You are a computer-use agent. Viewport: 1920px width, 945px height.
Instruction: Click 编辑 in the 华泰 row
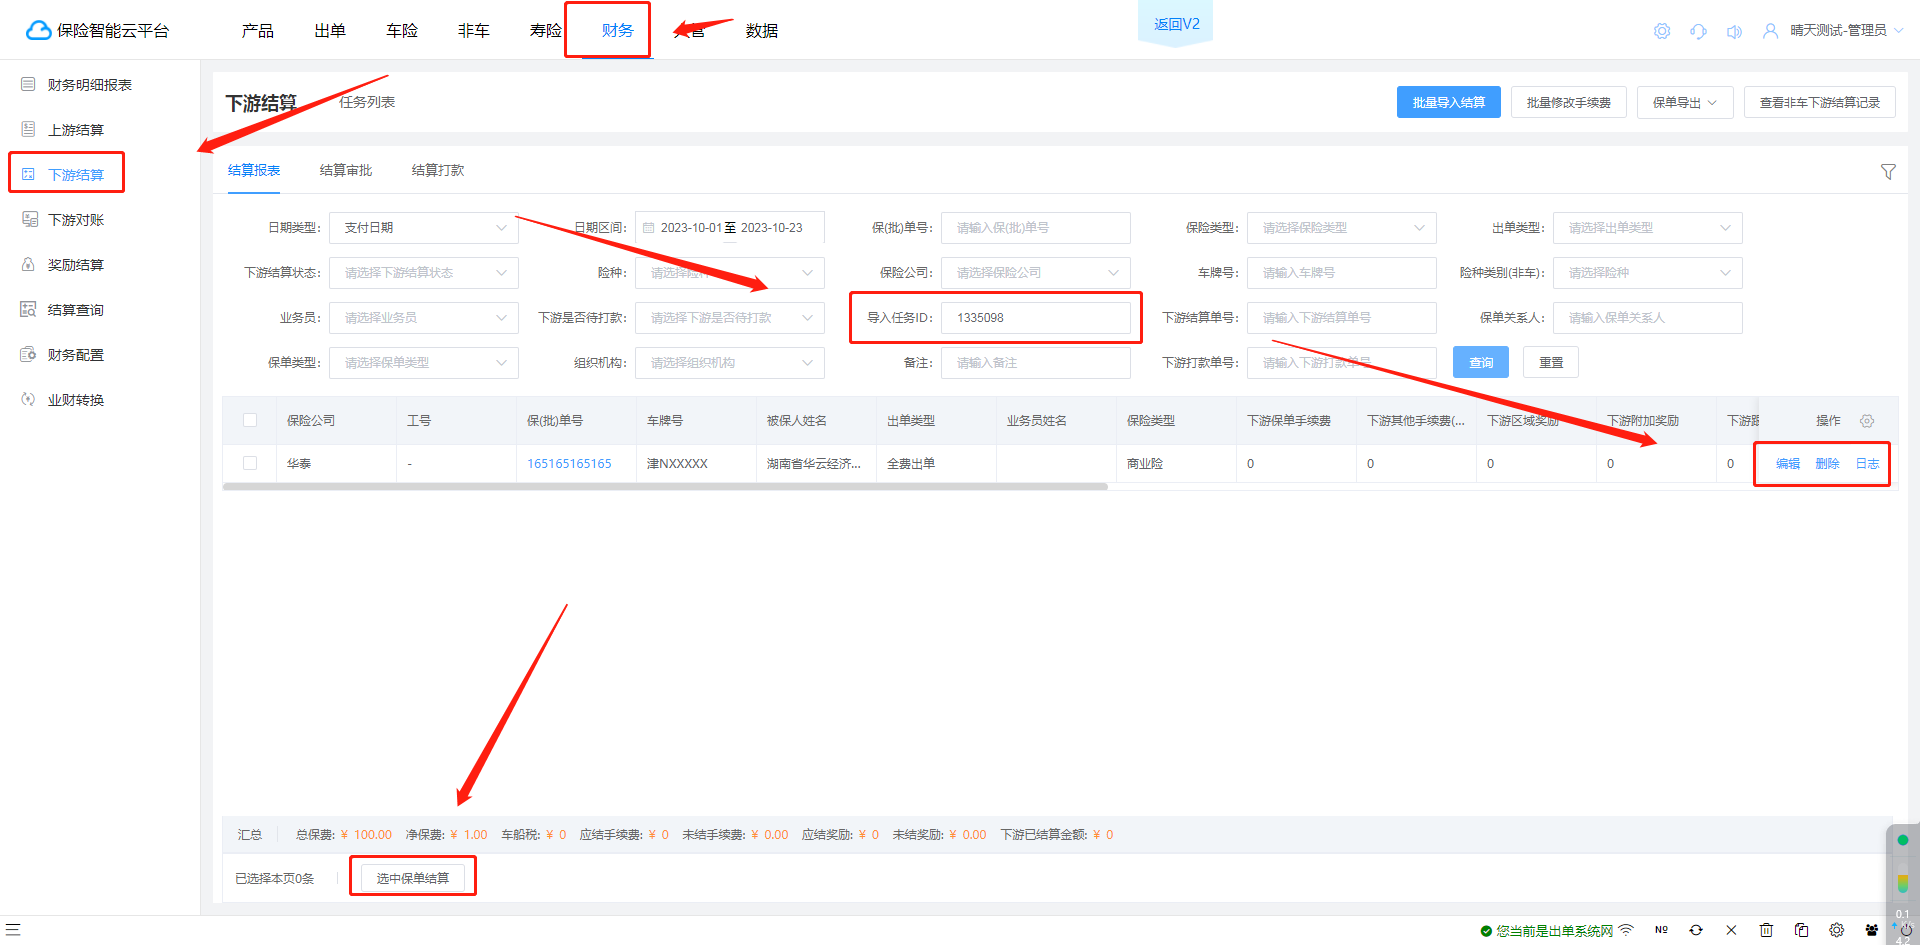pos(1788,464)
